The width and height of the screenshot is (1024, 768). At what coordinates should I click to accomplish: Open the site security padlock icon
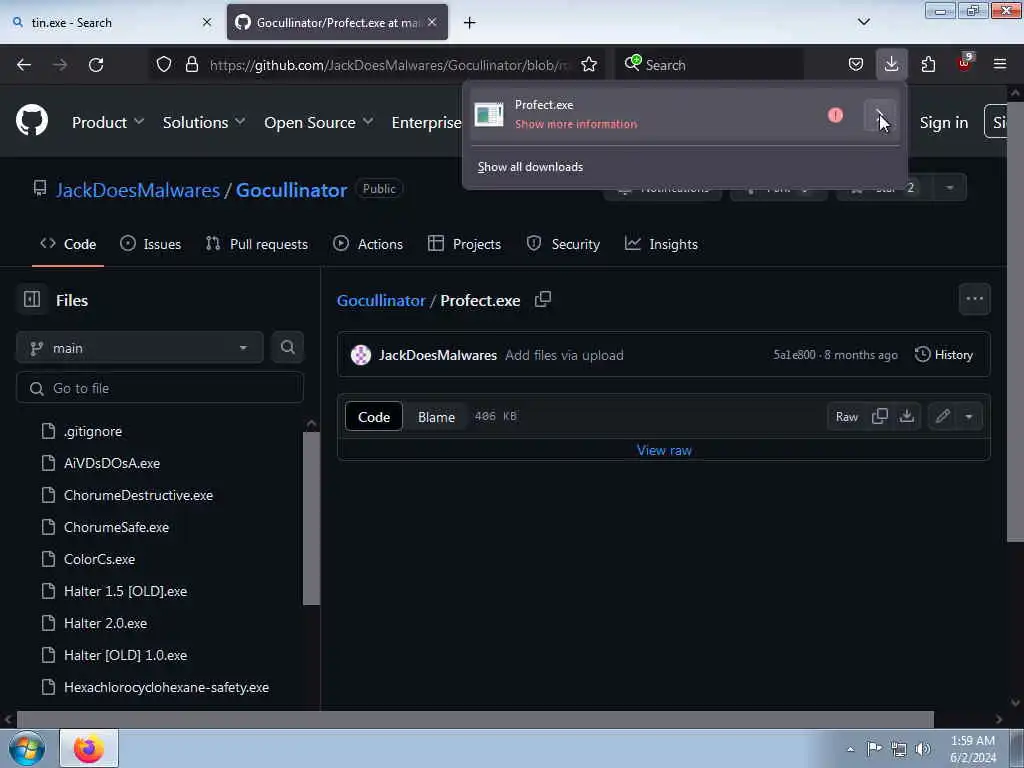pos(191,65)
